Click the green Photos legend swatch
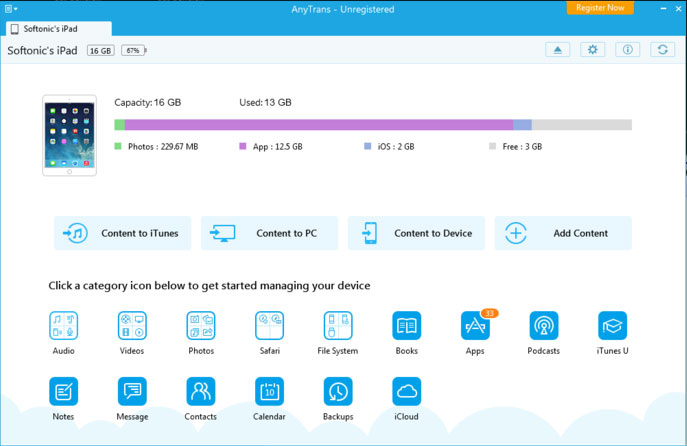The image size is (687, 446). 118,146
